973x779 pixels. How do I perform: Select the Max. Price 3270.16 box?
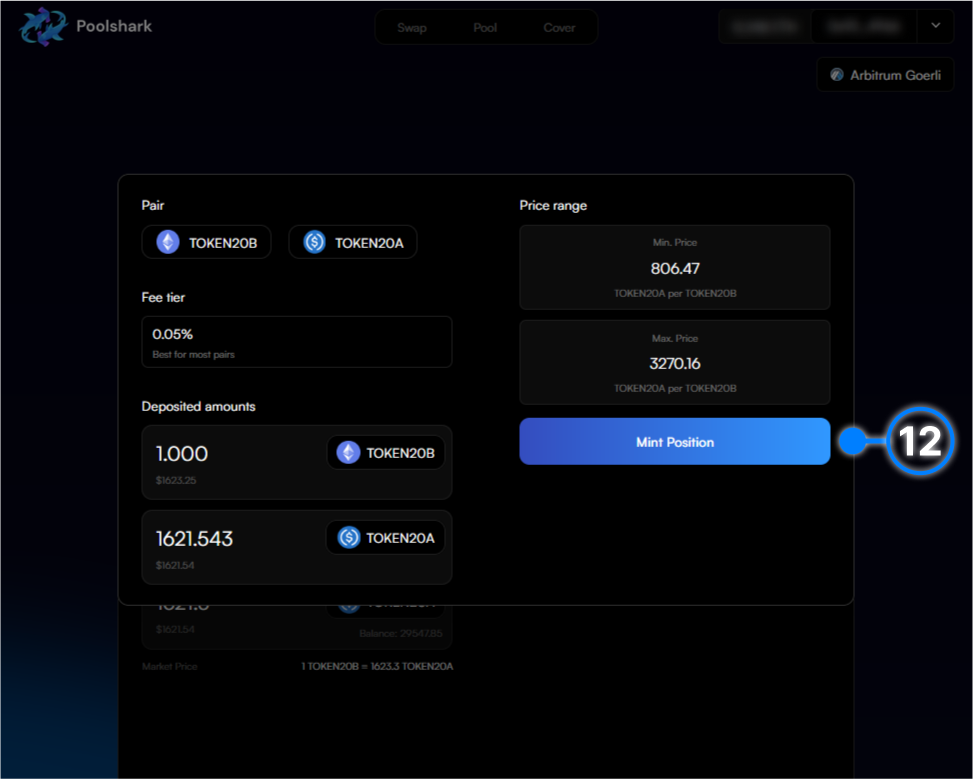pyautogui.click(x=674, y=363)
